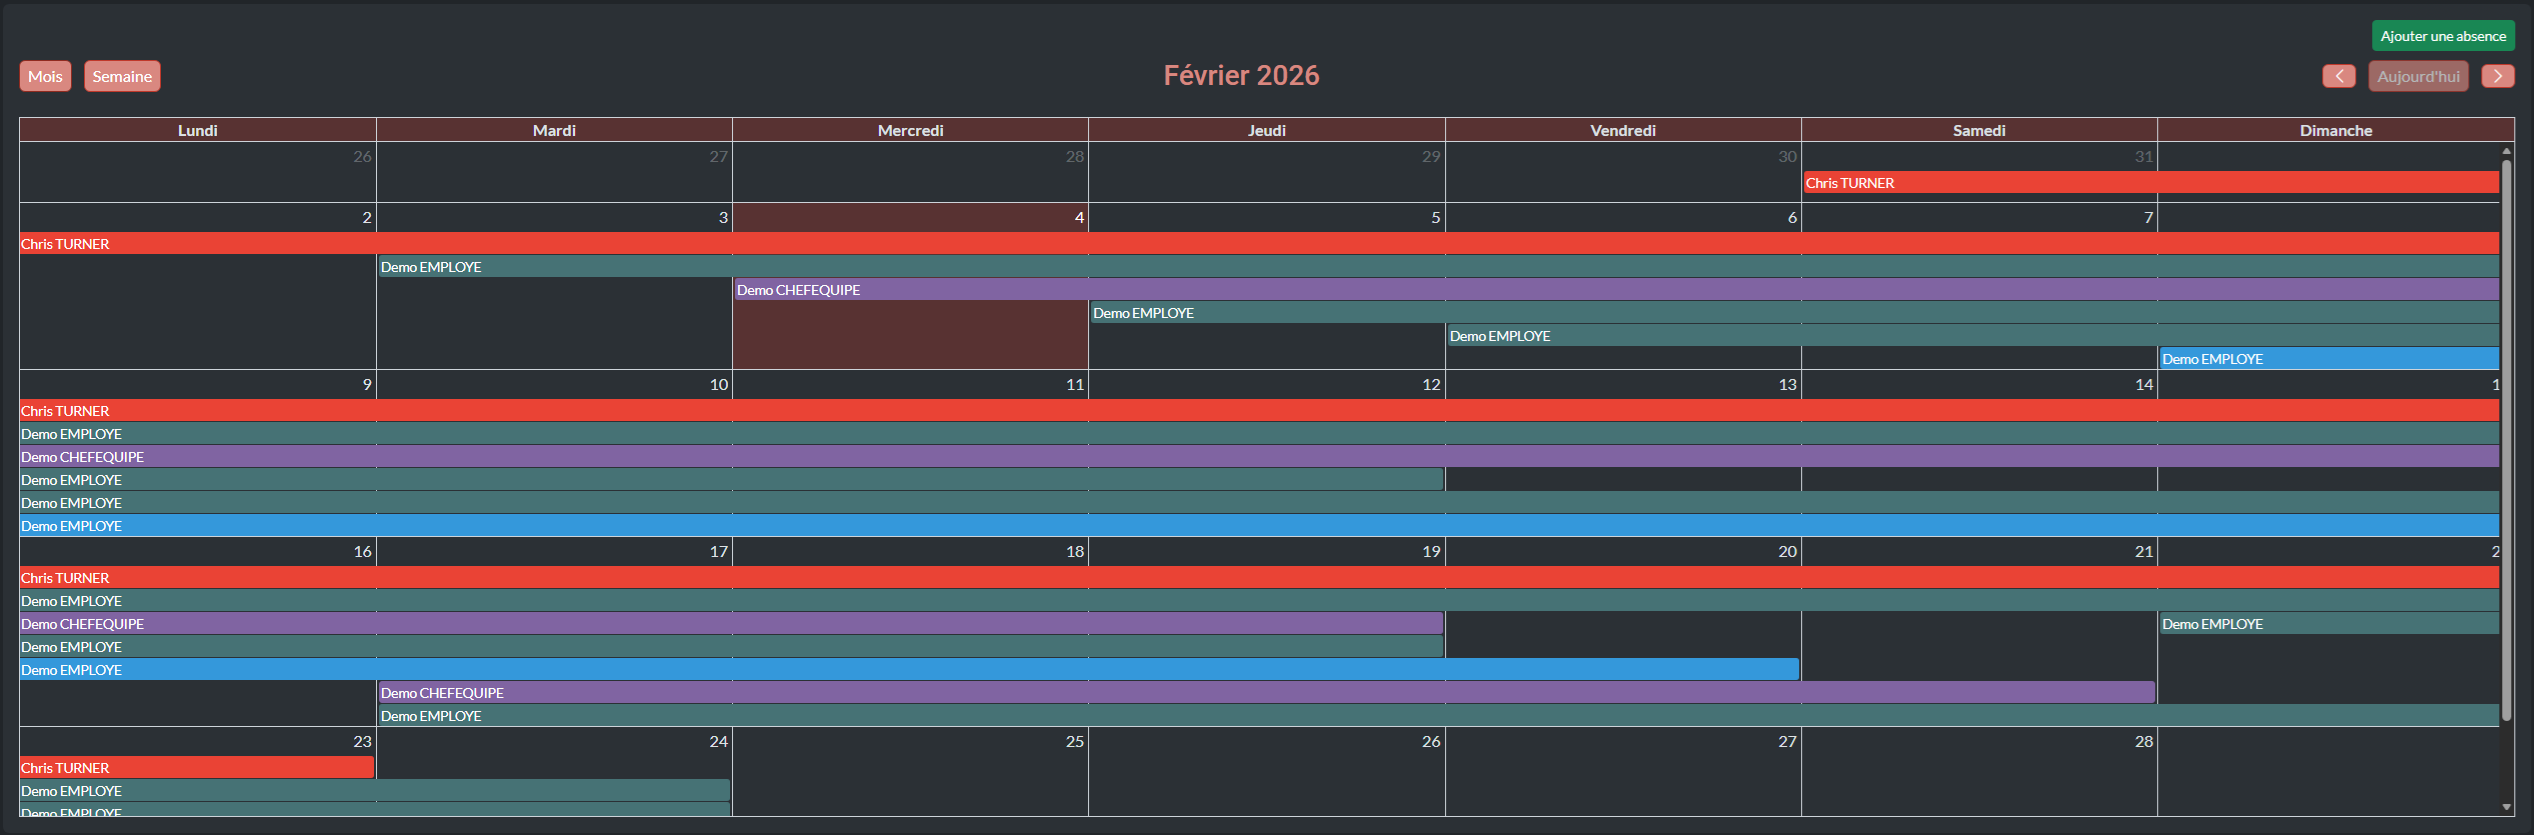The height and width of the screenshot is (835, 2534).
Task: Click day number 25 in the calendar
Action: pyautogui.click(x=1074, y=742)
